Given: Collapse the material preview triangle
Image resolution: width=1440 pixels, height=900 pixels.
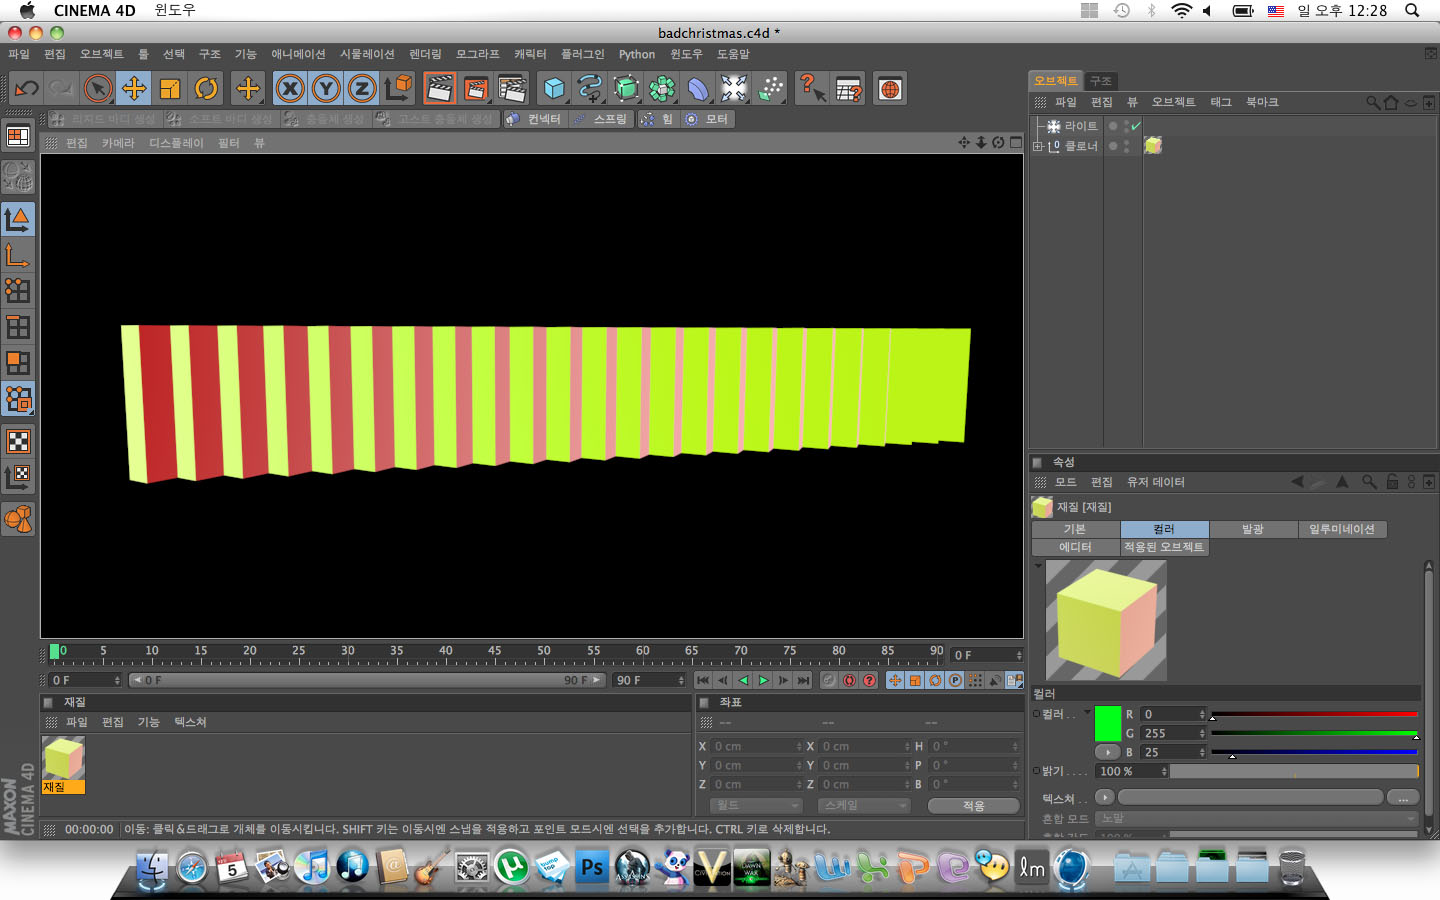Looking at the screenshot, I should coord(1038,566).
